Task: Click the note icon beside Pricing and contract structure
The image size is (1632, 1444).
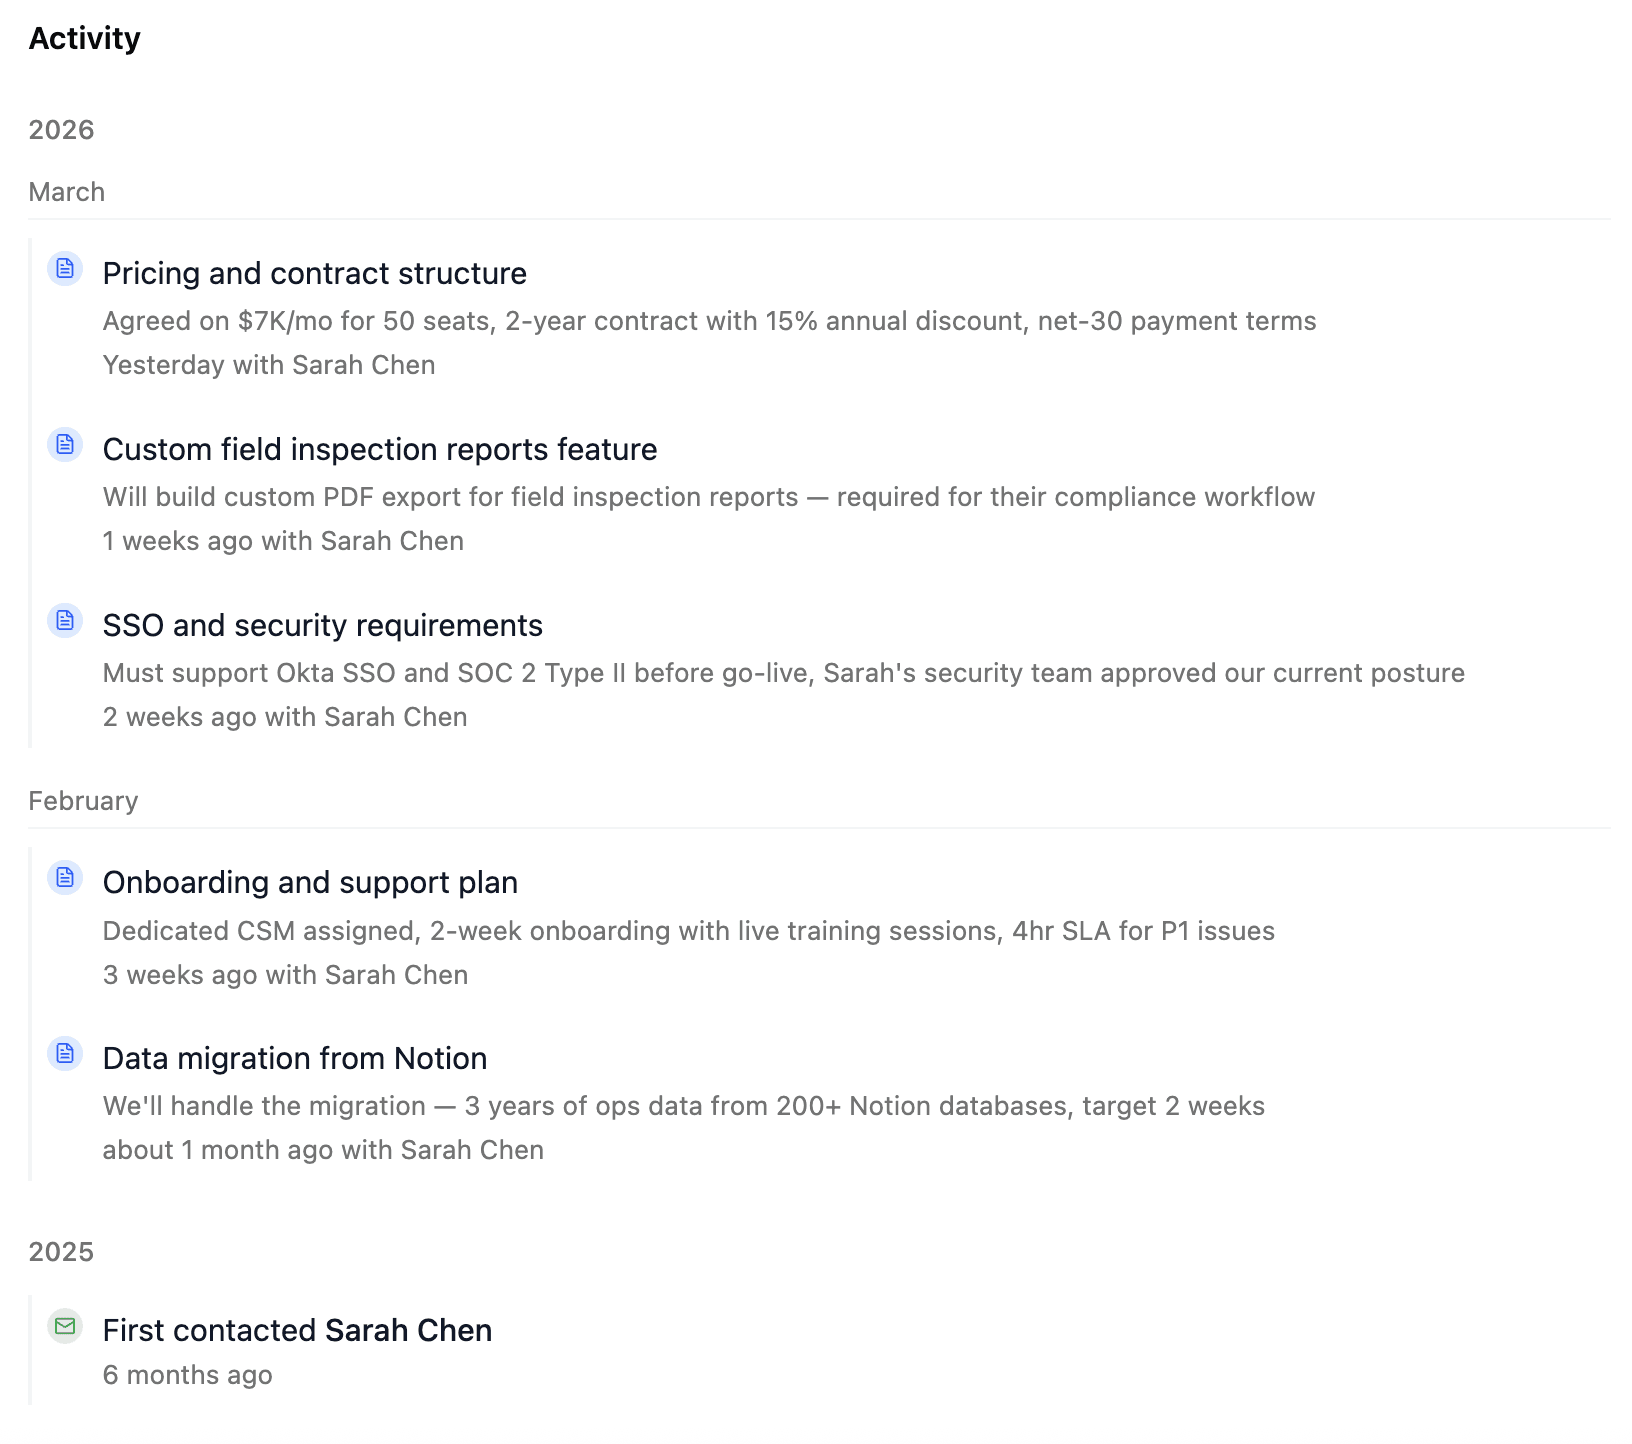Action: 65,269
